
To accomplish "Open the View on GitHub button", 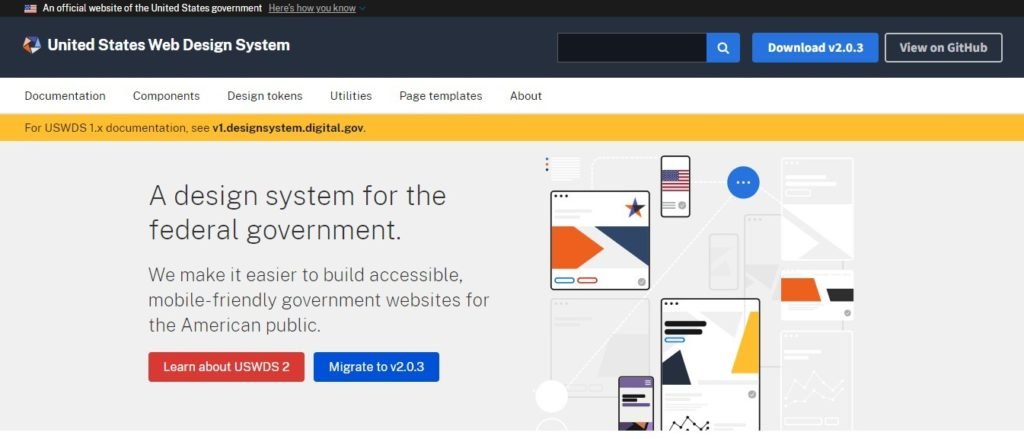I will (943, 48).
